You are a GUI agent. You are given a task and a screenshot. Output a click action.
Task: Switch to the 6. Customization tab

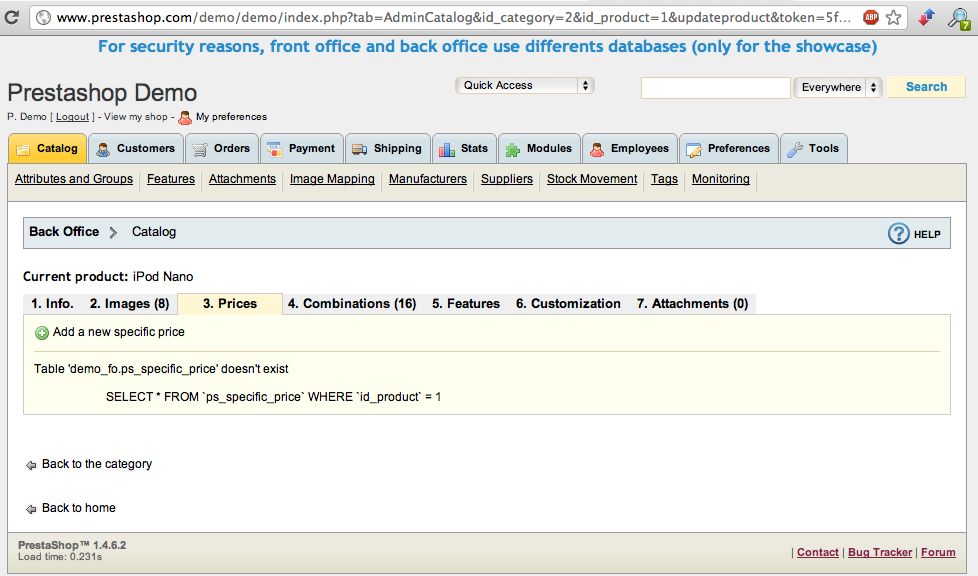[568, 304]
